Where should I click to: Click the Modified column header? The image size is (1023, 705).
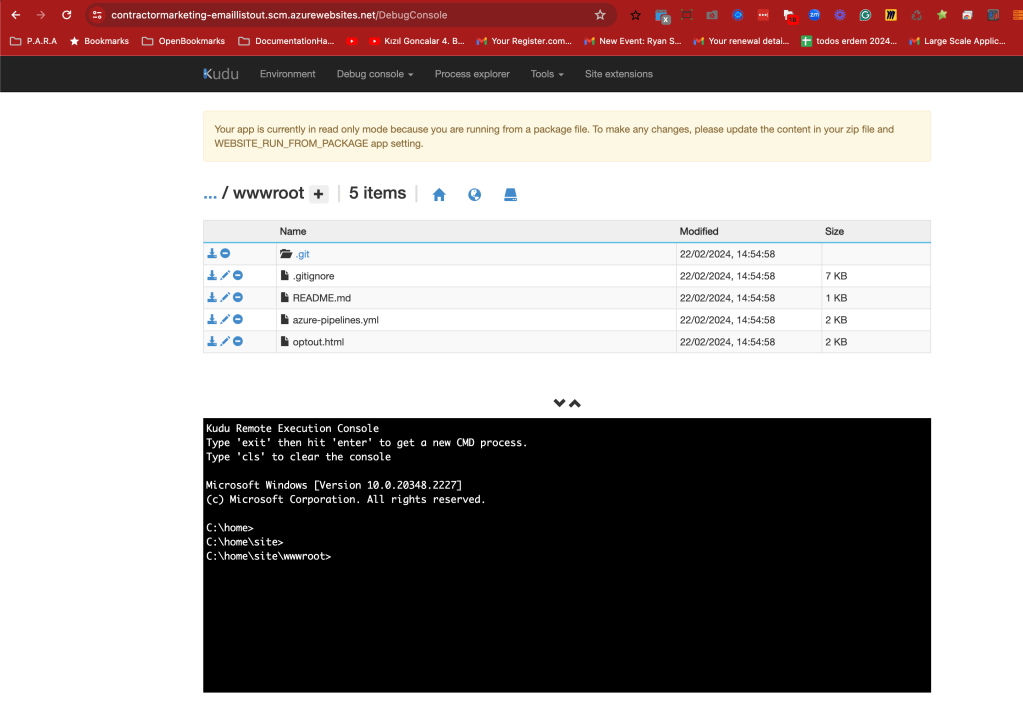[699, 232]
